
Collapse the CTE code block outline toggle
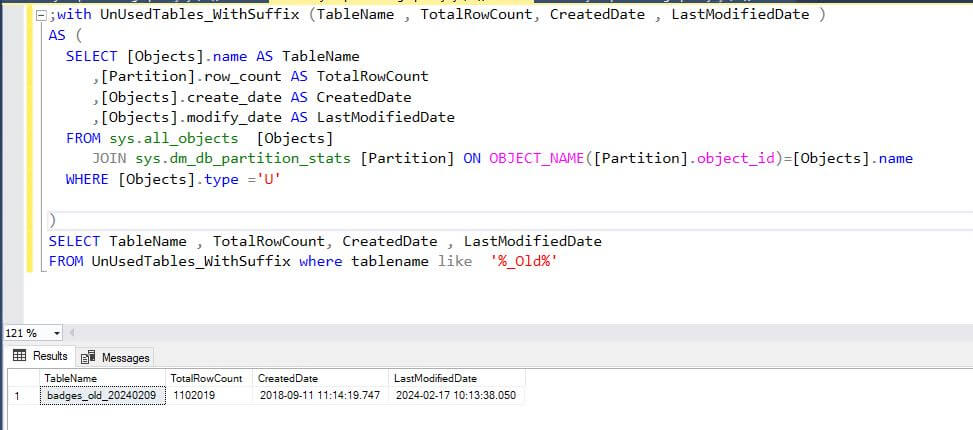[42, 15]
